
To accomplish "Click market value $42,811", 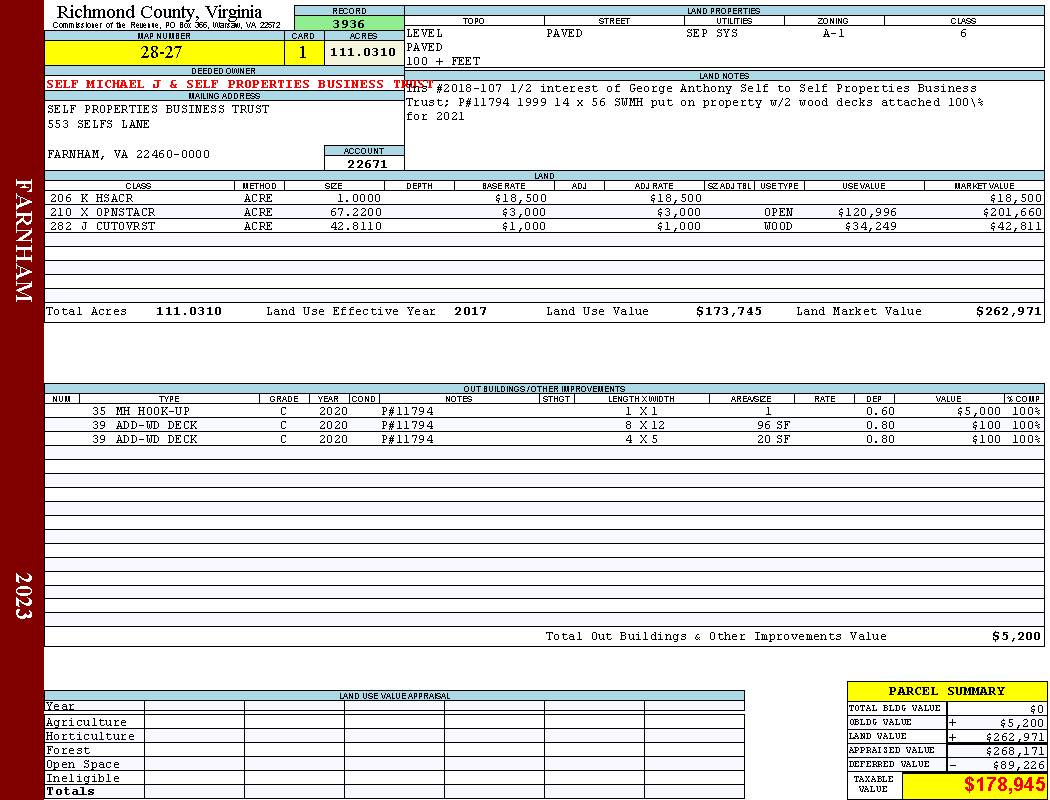I will [x=1016, y=226].
